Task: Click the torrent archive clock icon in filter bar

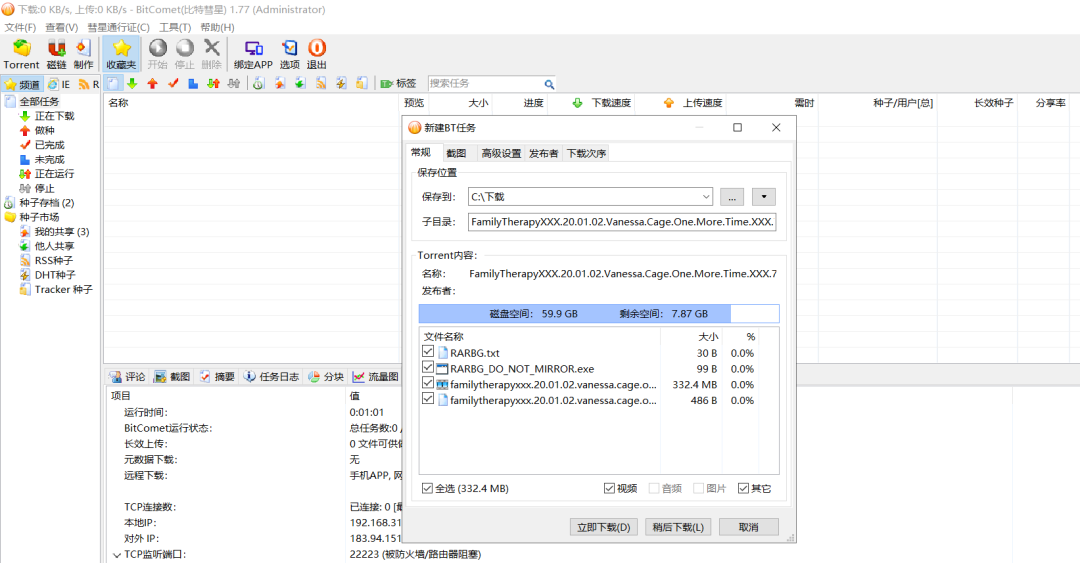Action: 258,83
